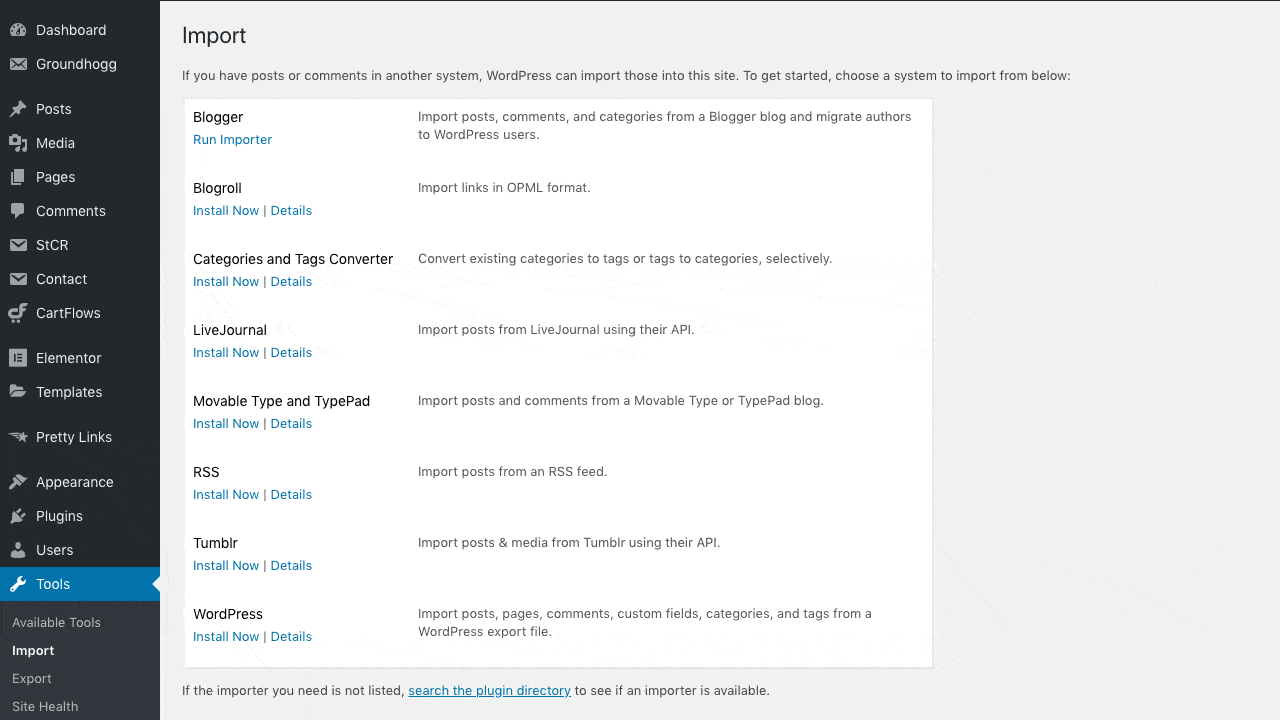Click the Pretty Links star icon
This screenshot has height=720, width=1280.
click(18, 437)
